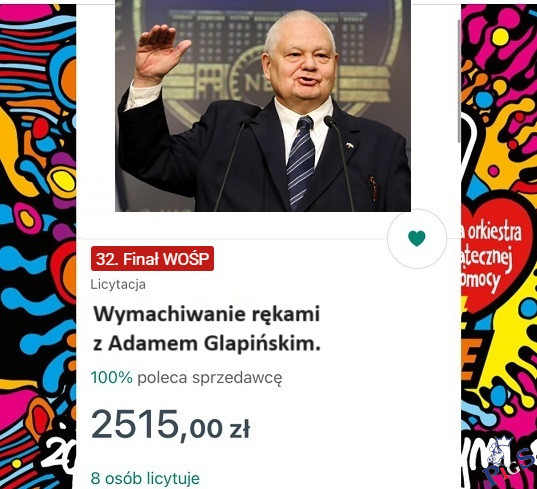Click the red WOŚP heart logo

point(496,253)
